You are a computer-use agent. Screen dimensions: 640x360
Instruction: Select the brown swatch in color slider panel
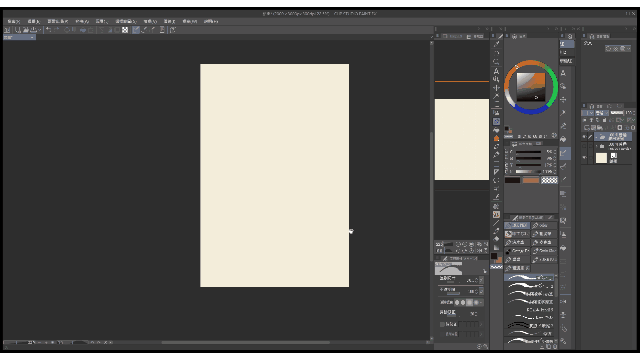(x=531, y=180)
